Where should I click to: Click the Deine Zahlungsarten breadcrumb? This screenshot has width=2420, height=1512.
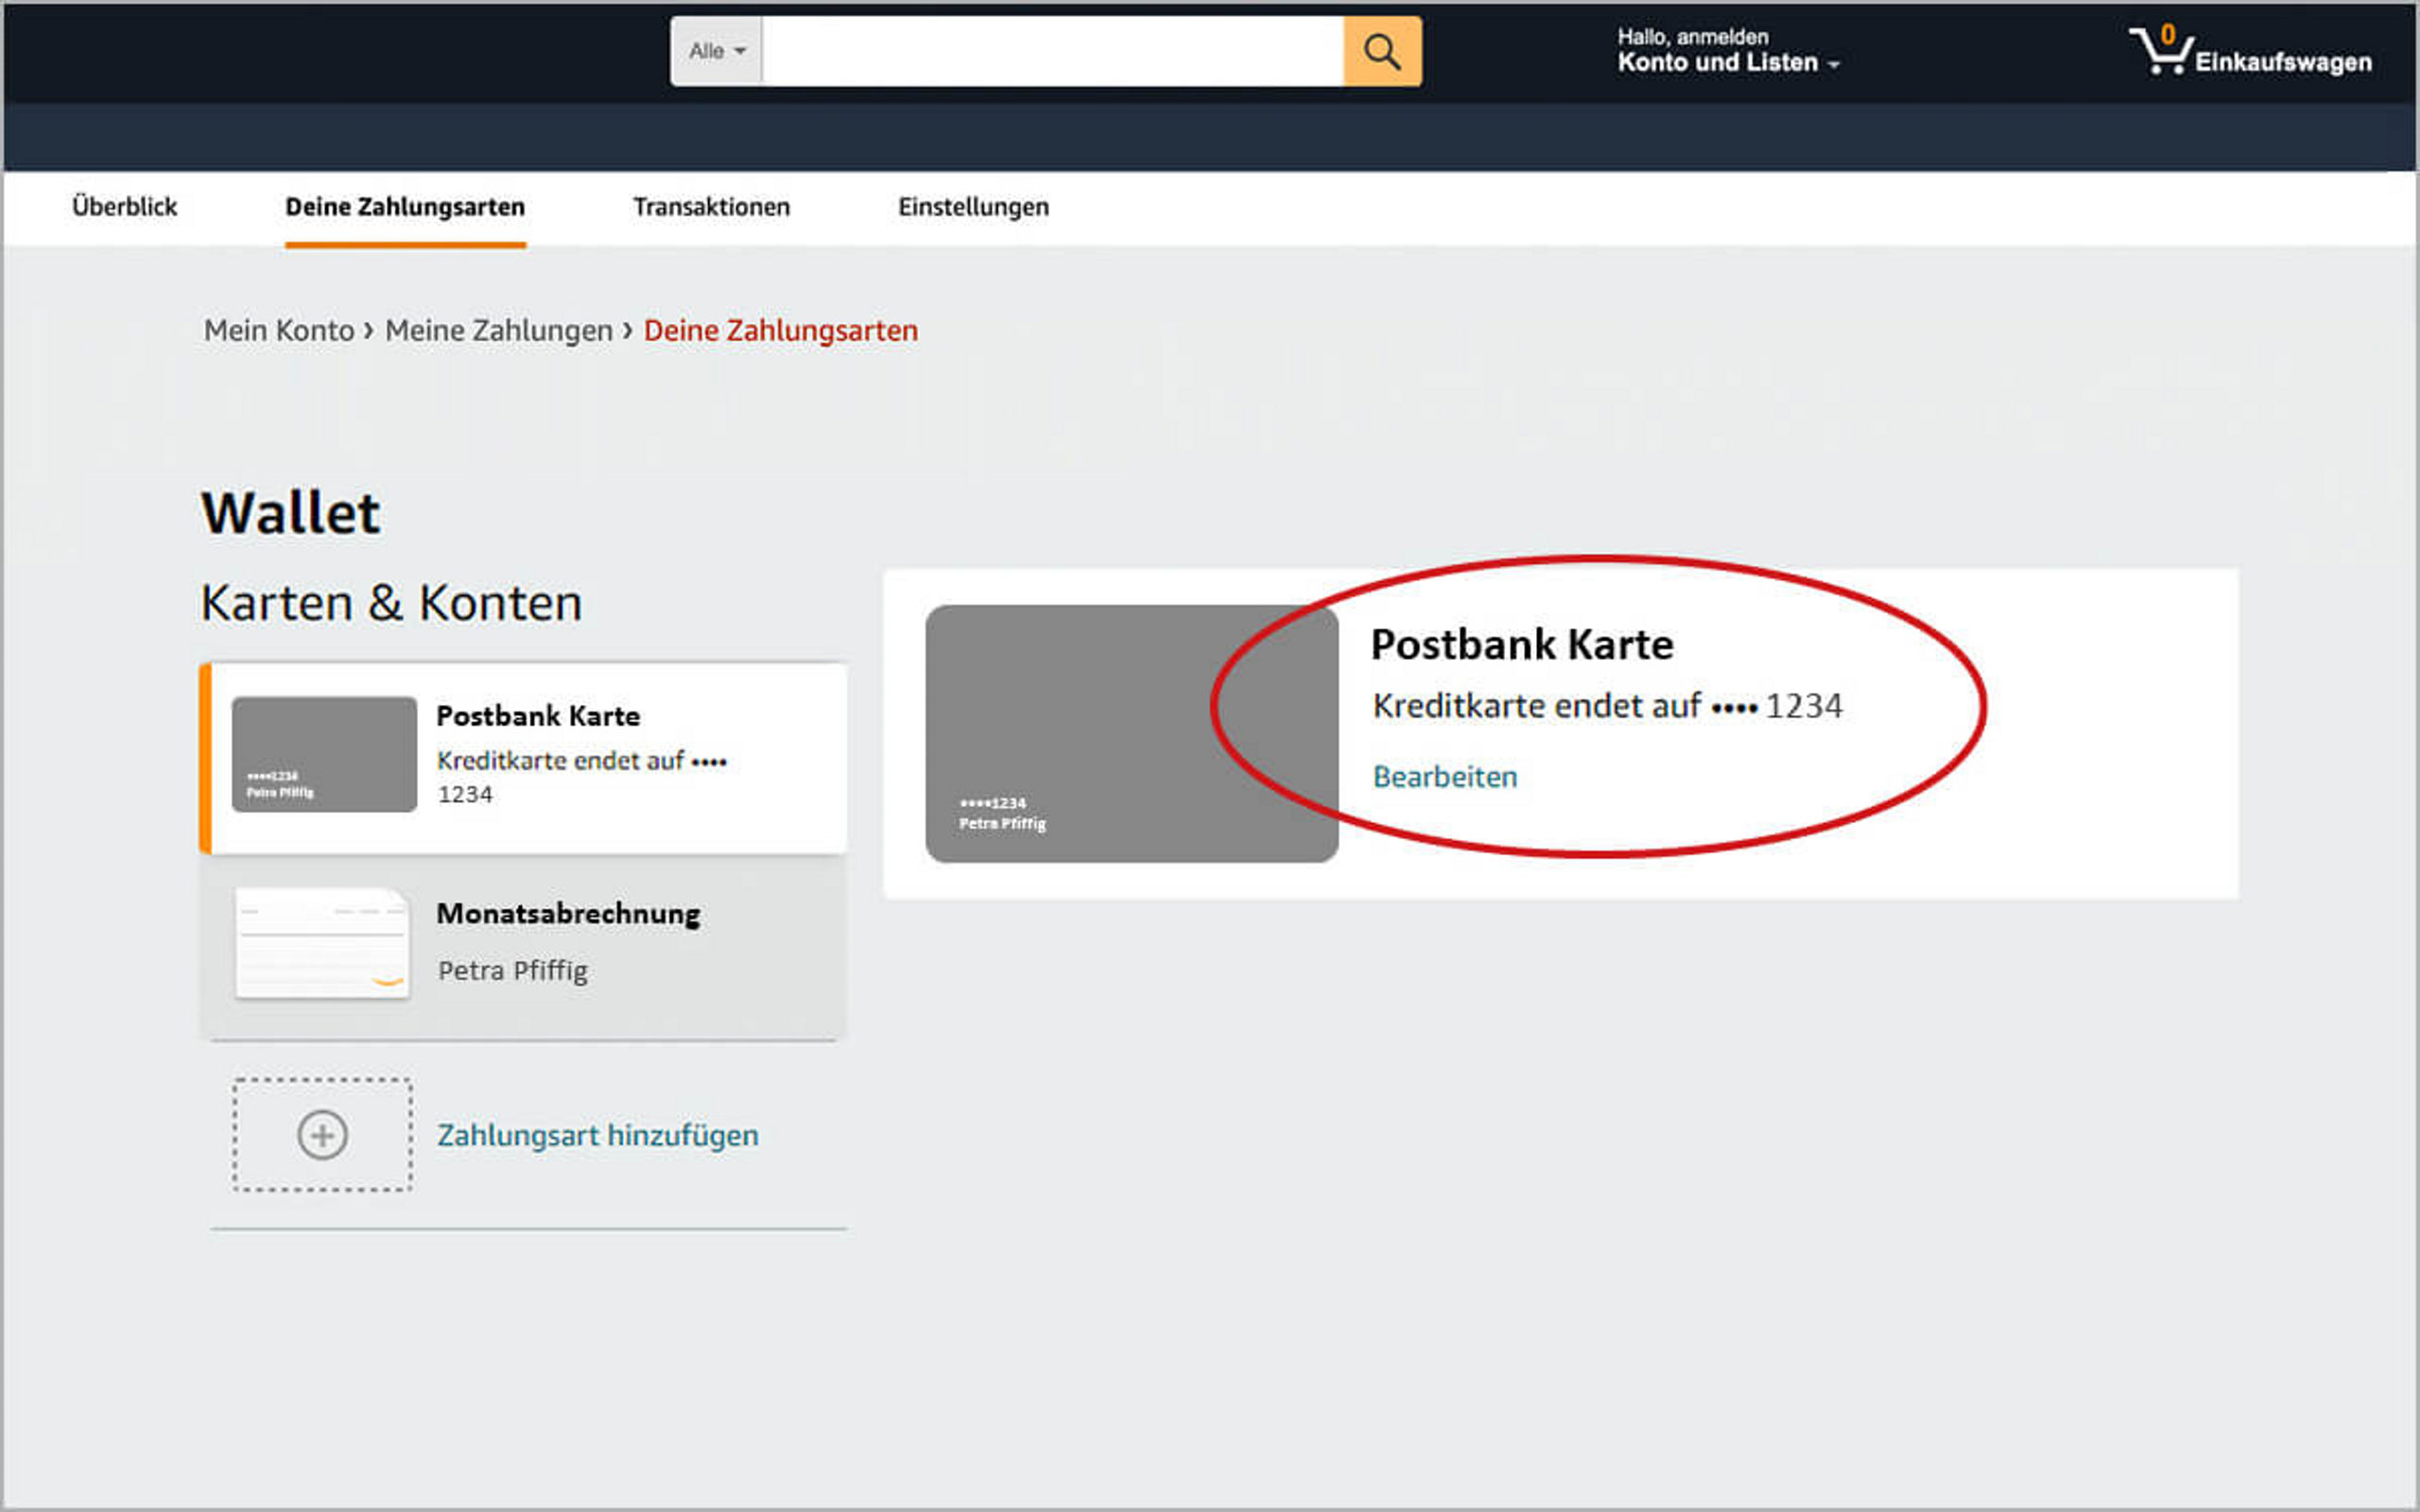[780, 331]
